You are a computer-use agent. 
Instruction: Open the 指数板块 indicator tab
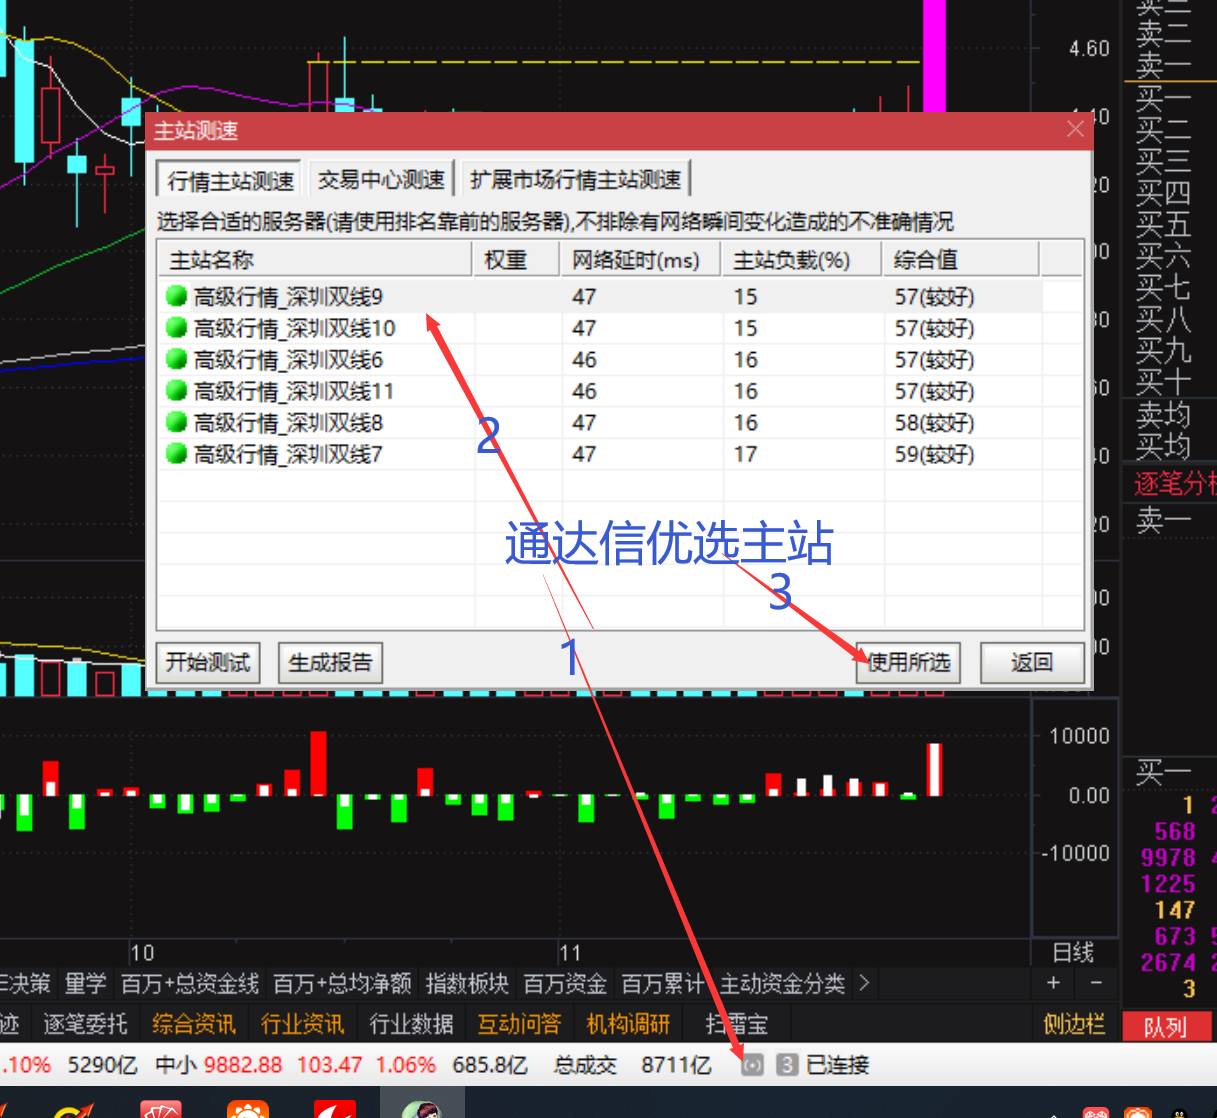coord(467,984)
